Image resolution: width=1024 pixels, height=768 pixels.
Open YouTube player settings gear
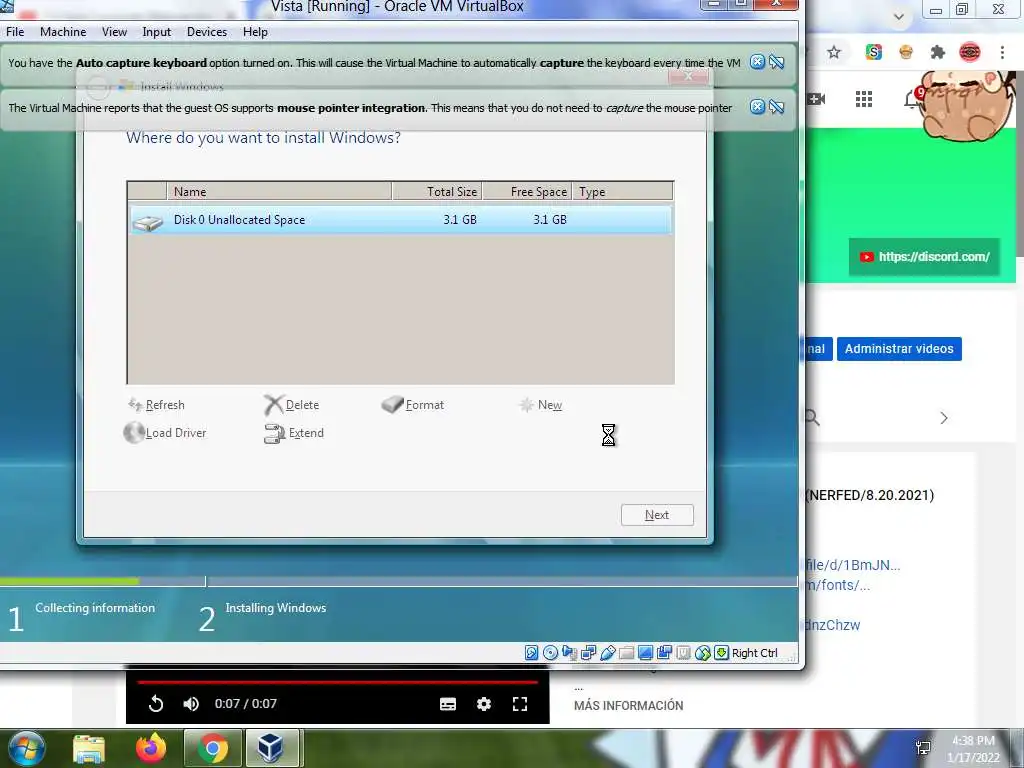484,704
